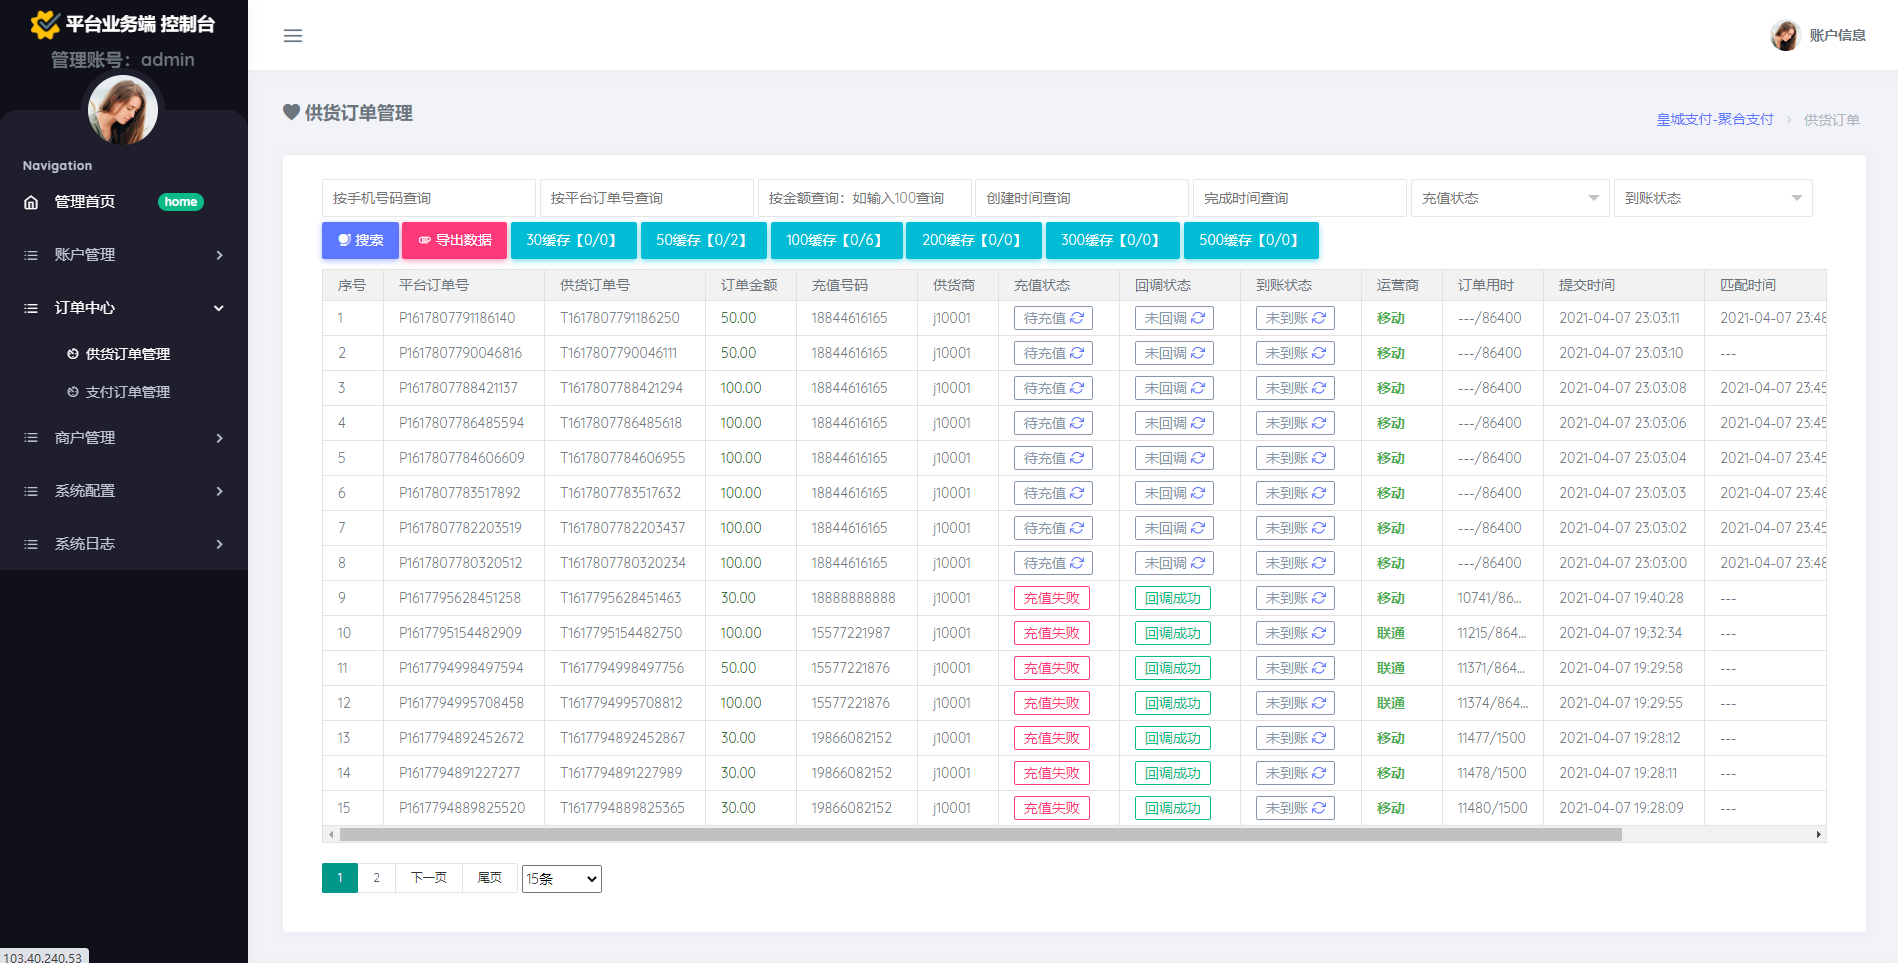Screen dimensions: 1898x963
Task: Expand the 账户管理 sidebar menu
Action: coord(124,255)
